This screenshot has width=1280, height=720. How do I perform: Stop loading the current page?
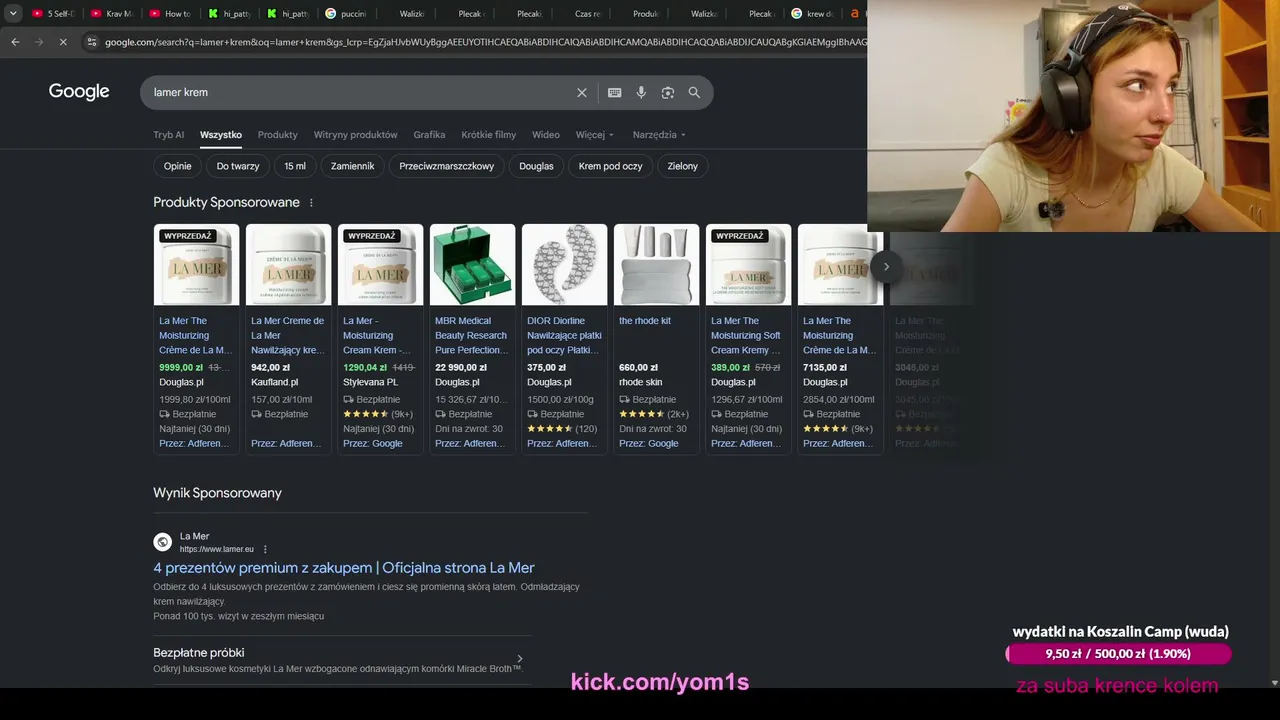click(x=62, y=42)
